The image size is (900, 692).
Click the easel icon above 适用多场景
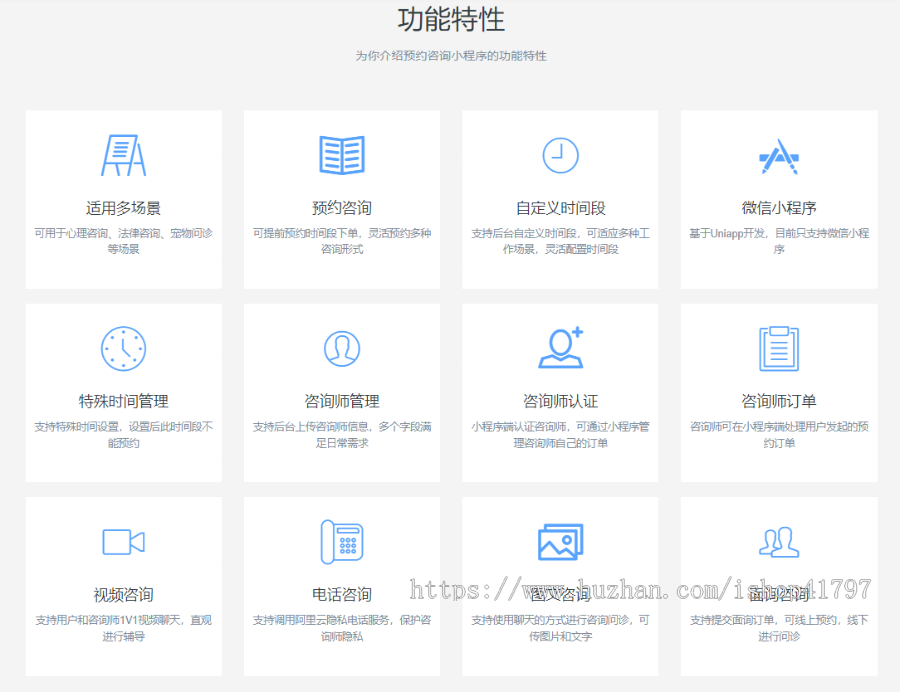click(x=123, y=155)
